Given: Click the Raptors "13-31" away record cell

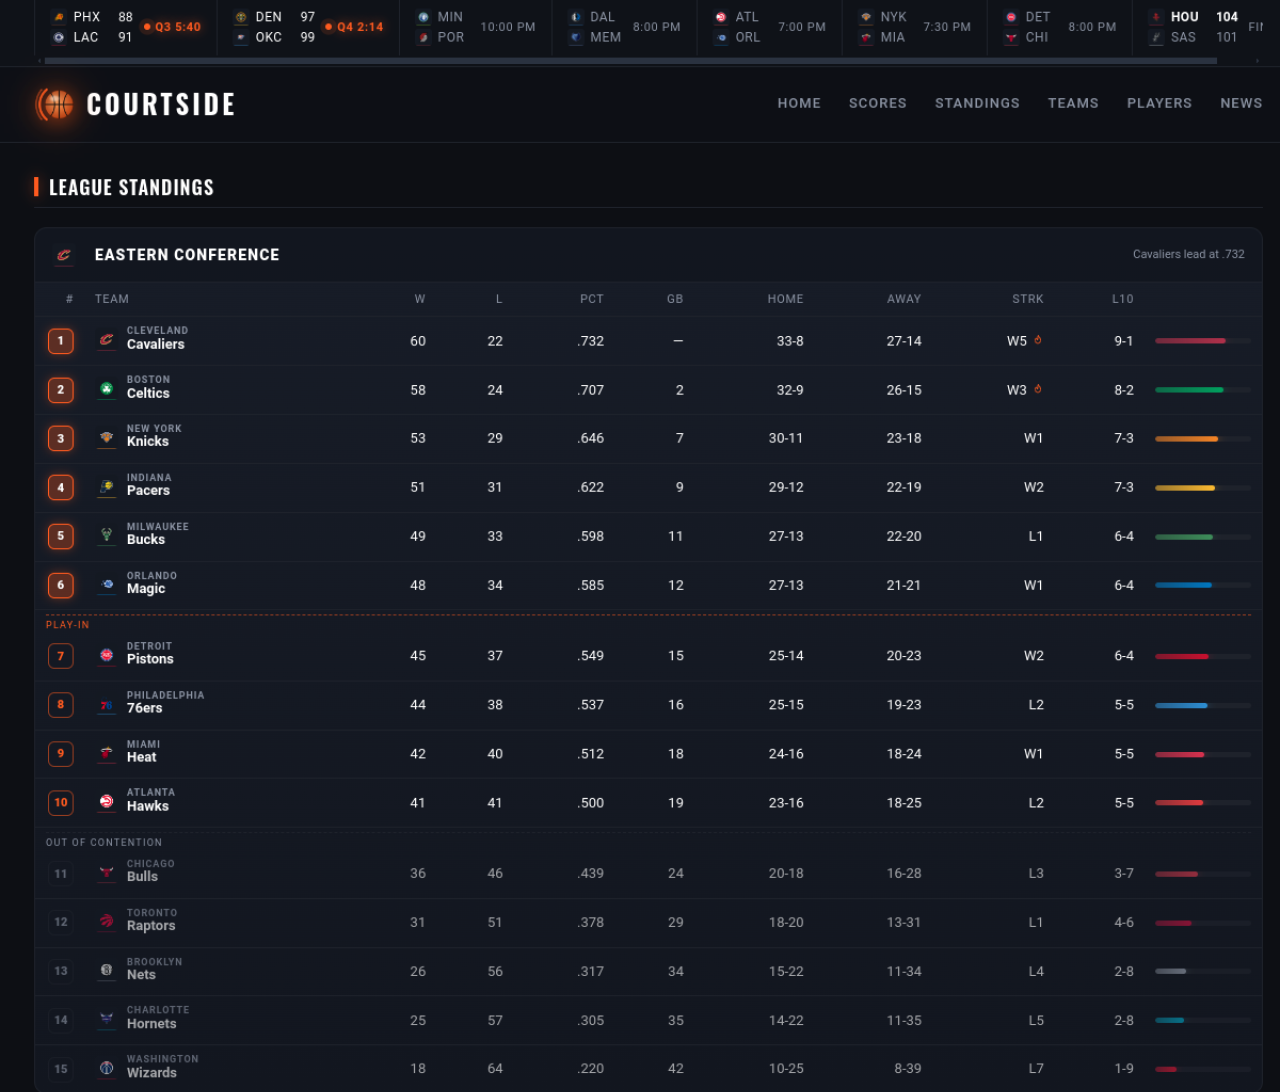Looking at the screenshot, I should coord(904,921).
